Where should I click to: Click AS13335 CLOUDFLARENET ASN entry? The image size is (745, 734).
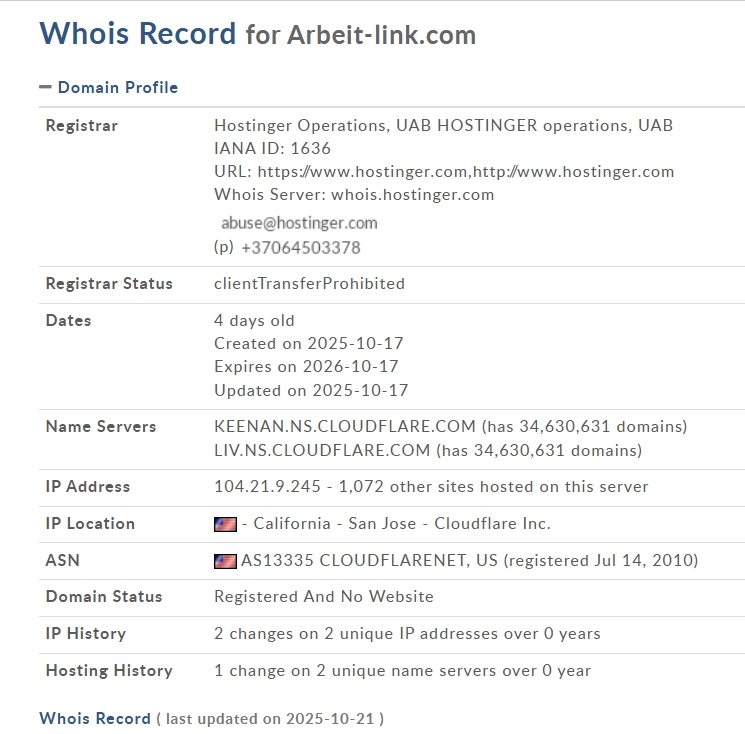point(370,561)
